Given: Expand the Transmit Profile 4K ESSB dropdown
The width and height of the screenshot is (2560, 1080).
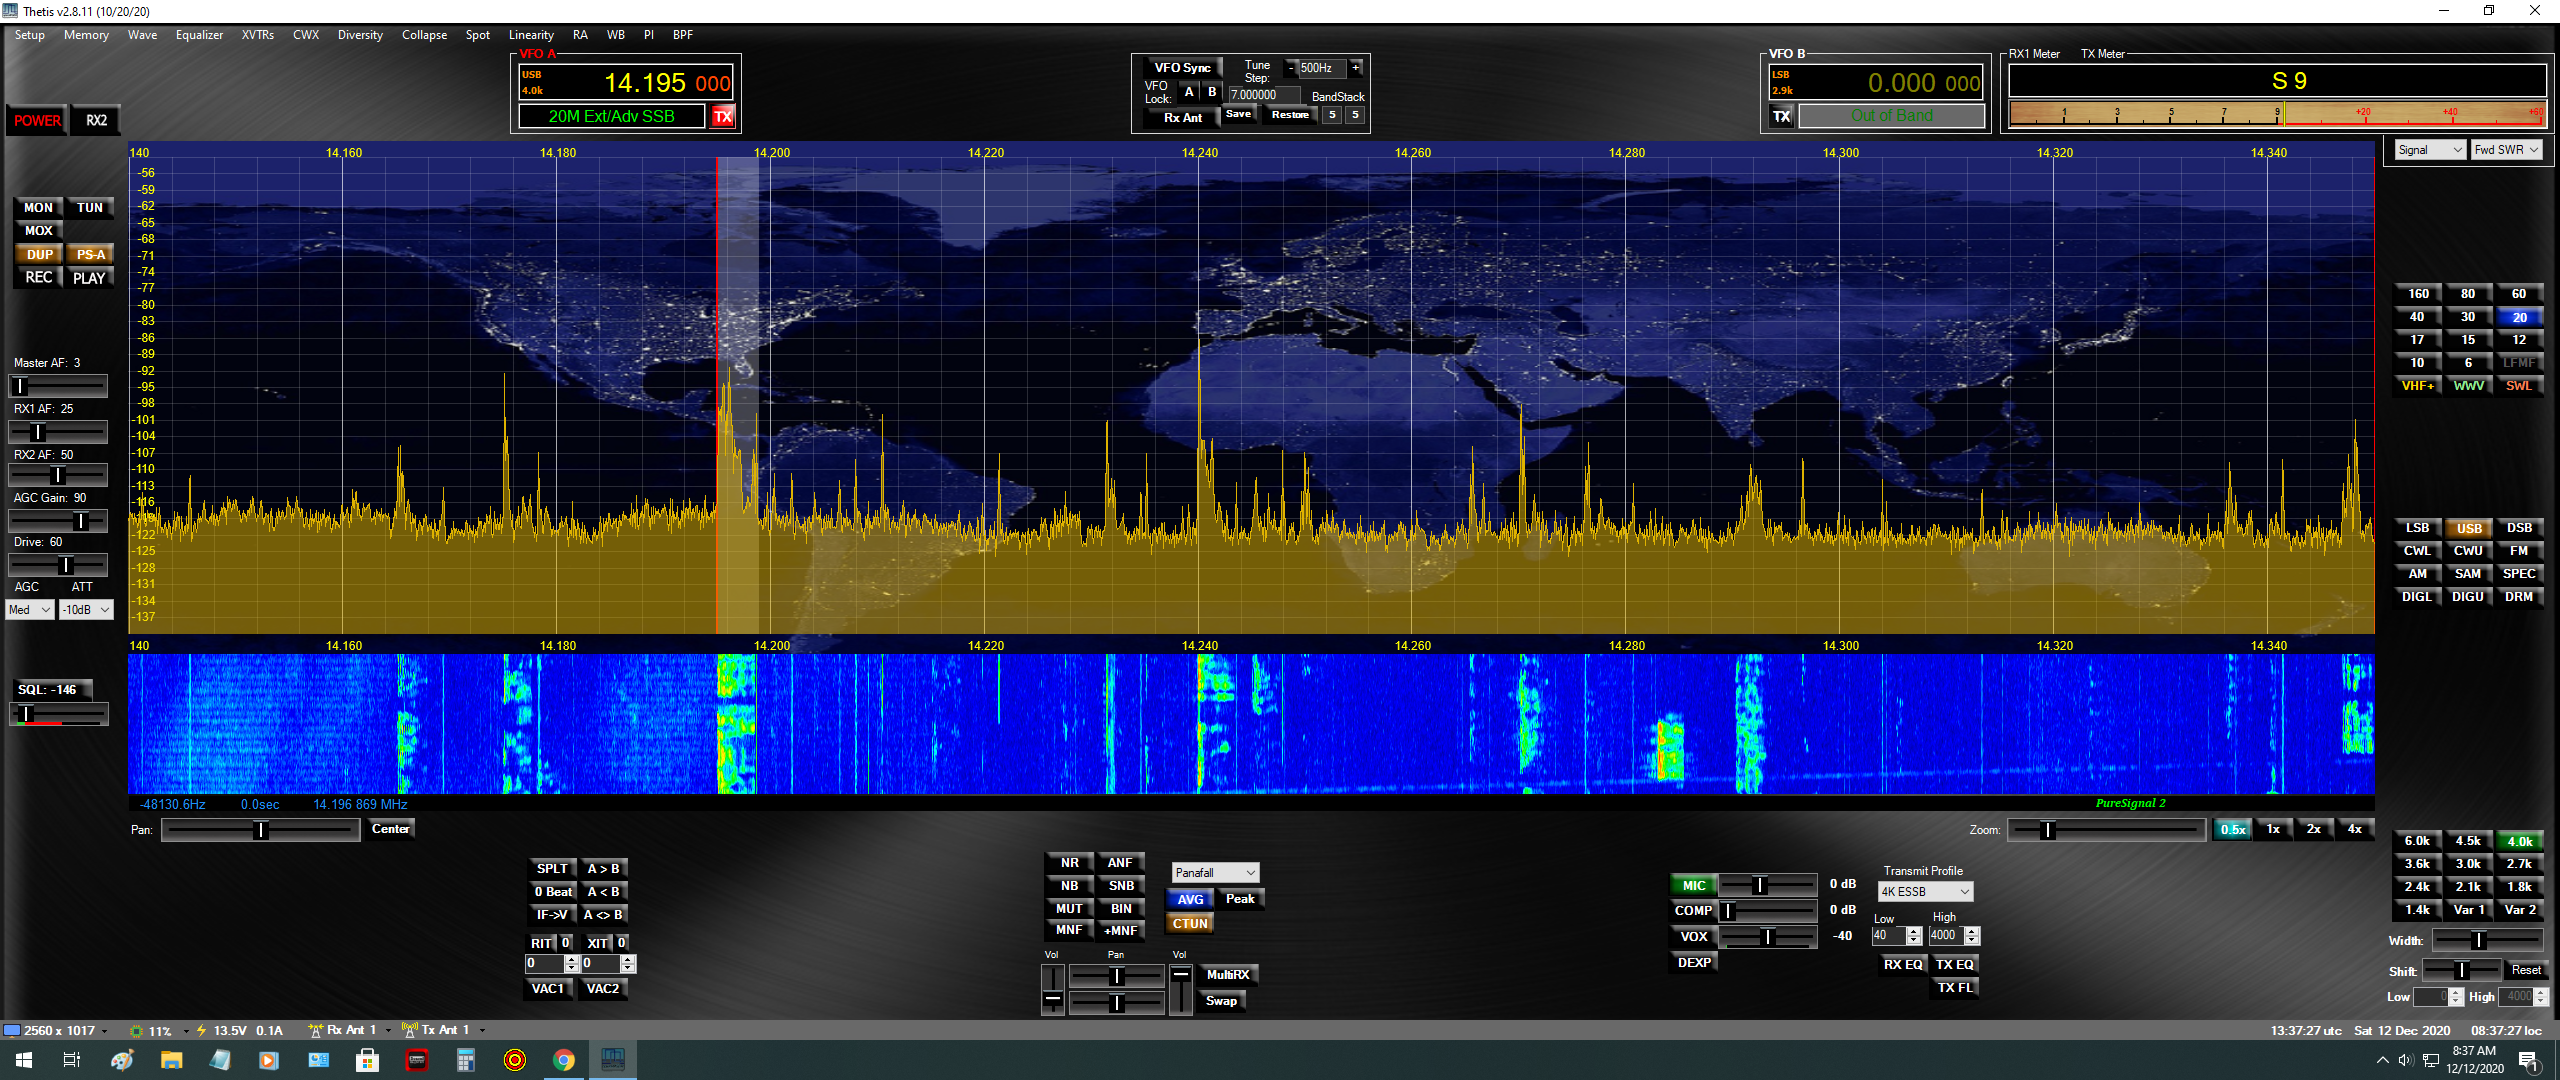Looking at the screenshot, I should [x=1924, y=892].
